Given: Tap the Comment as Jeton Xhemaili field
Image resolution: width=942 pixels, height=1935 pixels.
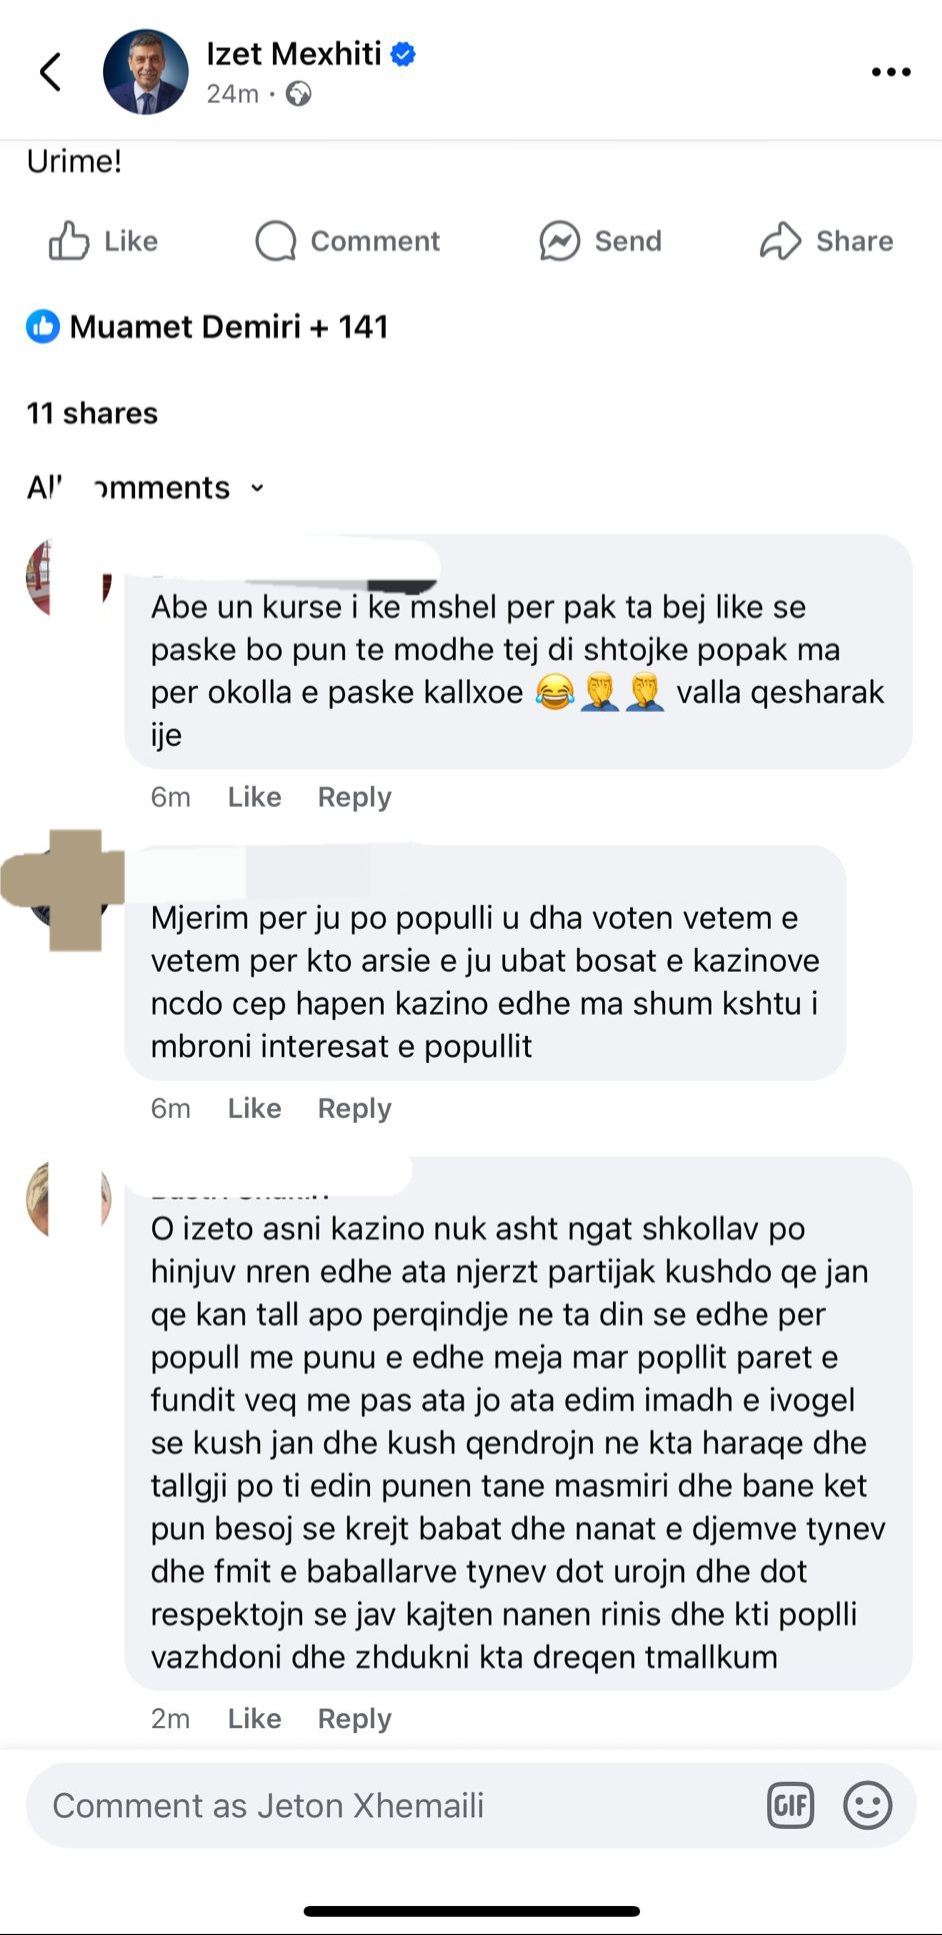Looking at the screenshot, I should point(400,1806).
